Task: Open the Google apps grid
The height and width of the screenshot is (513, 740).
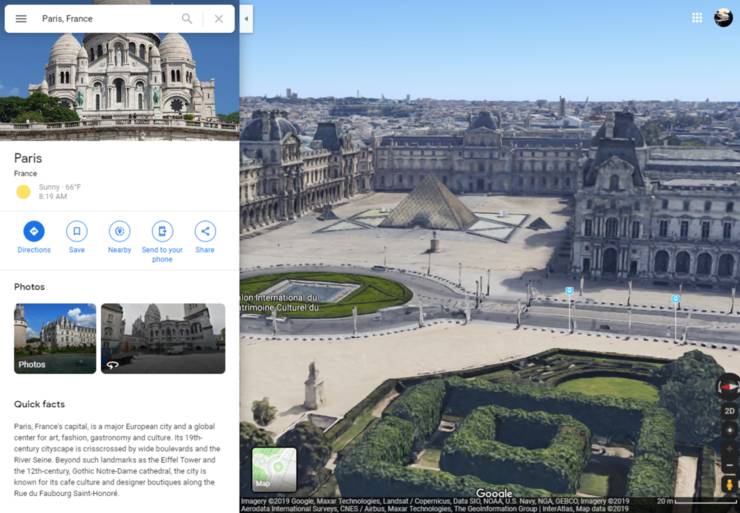Action: 697,18
